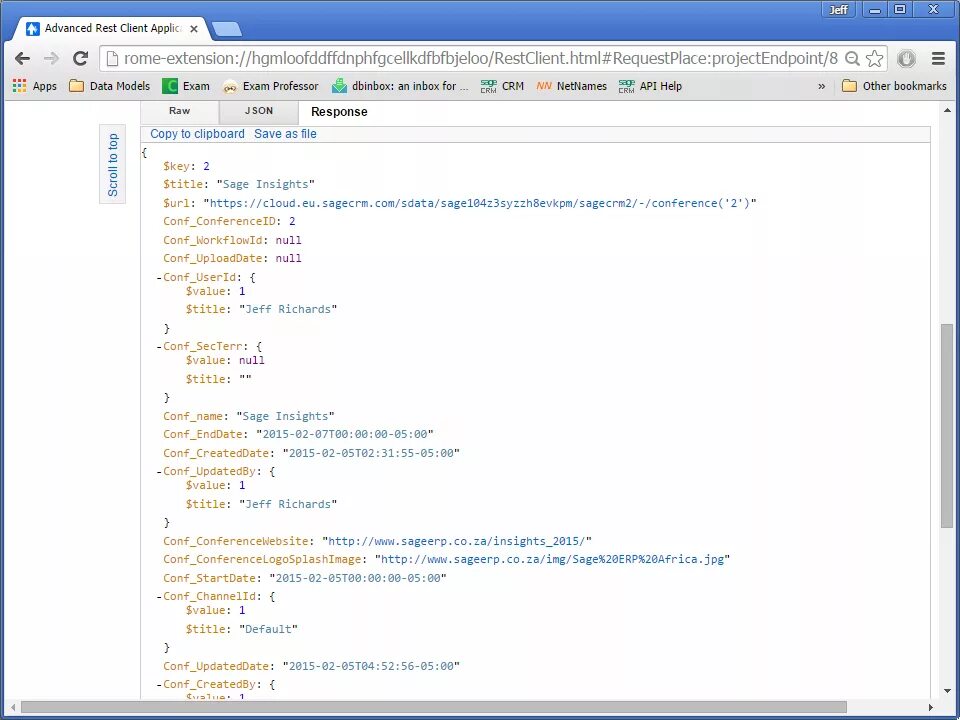
Task: Click horizontal scroll left arrow
Action: 13,708
